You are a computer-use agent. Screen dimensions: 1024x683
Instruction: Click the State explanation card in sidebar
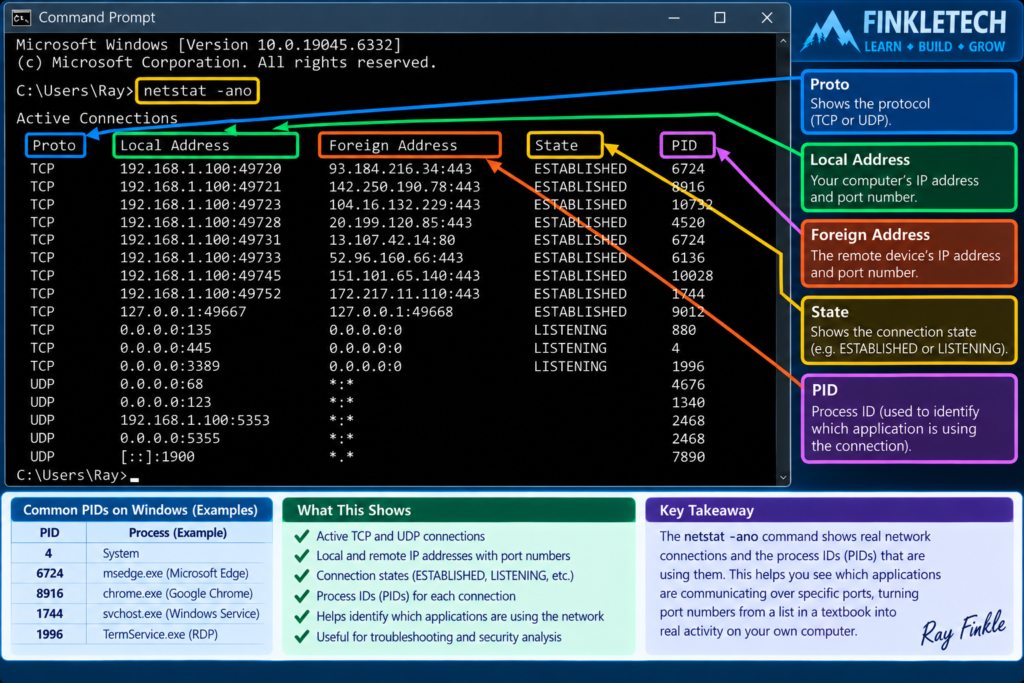pyautogui.click(x=909, y=330)
